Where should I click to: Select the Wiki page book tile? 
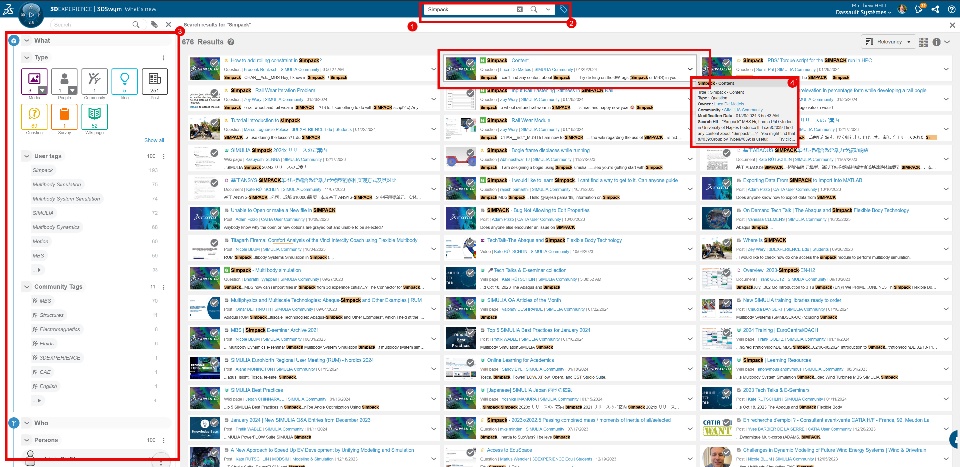click(94, 116)
